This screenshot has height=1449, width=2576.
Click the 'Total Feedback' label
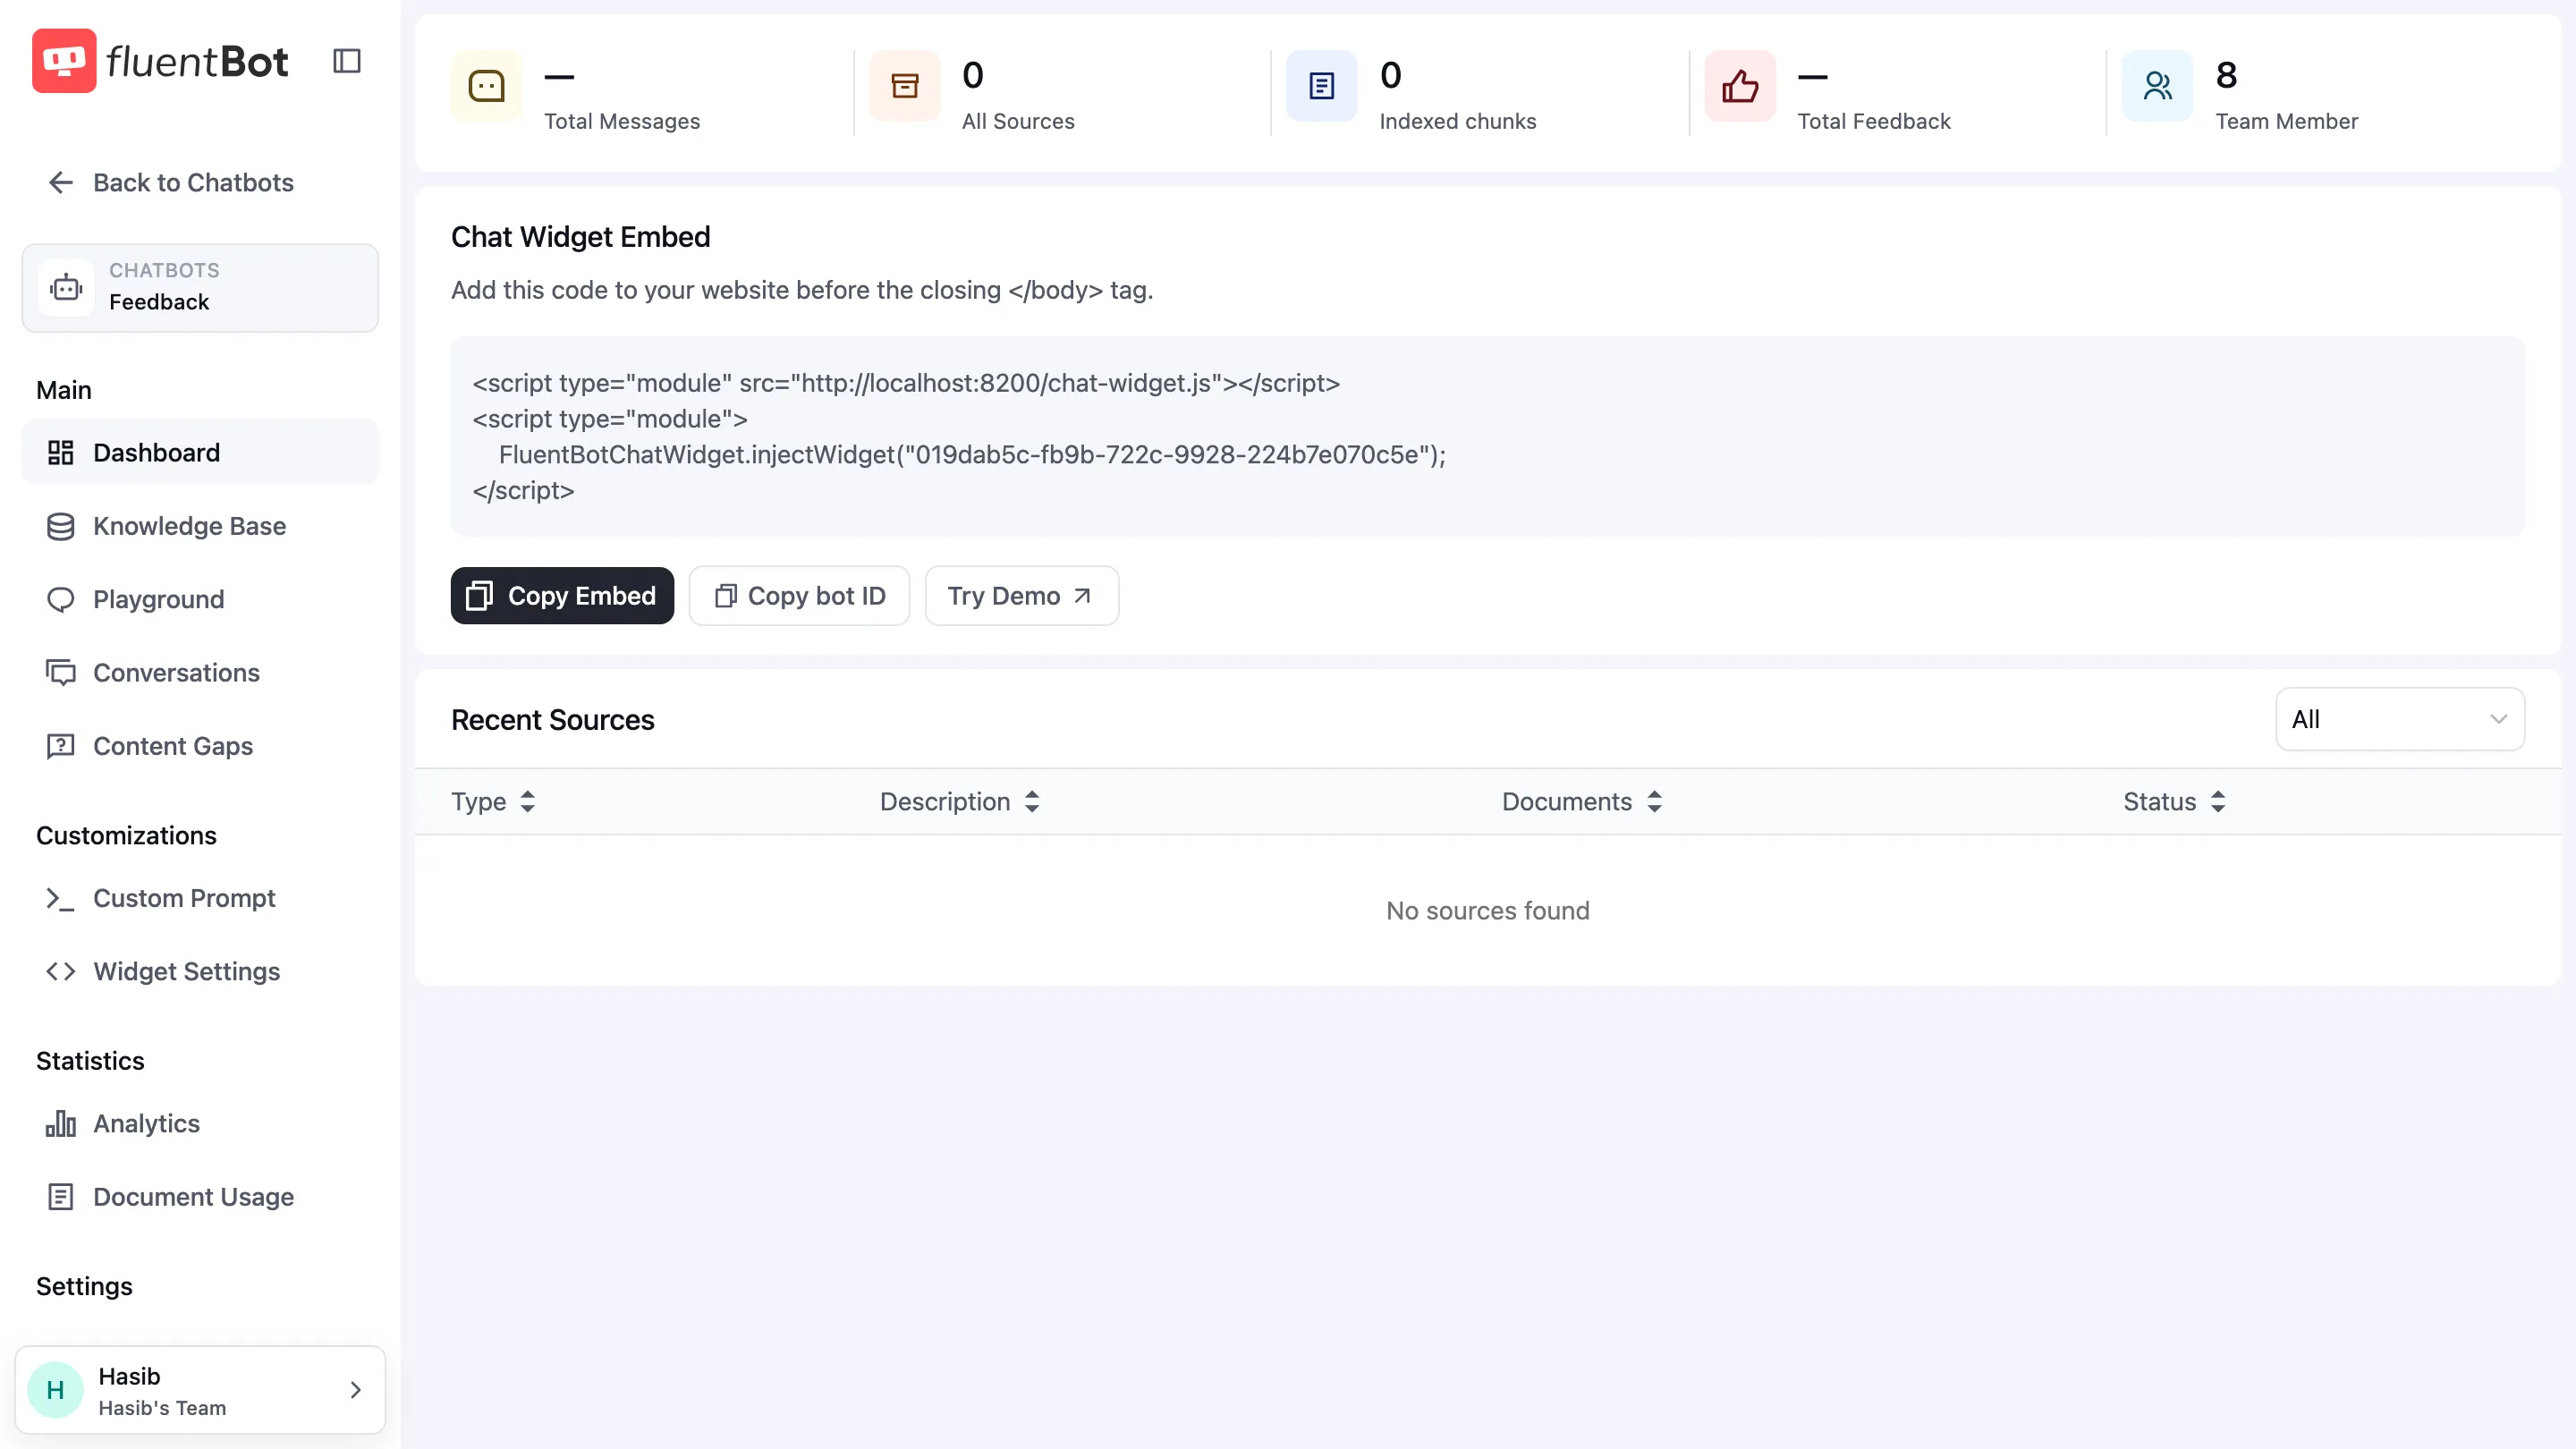pyautogui.click(x=1873, y=121)
